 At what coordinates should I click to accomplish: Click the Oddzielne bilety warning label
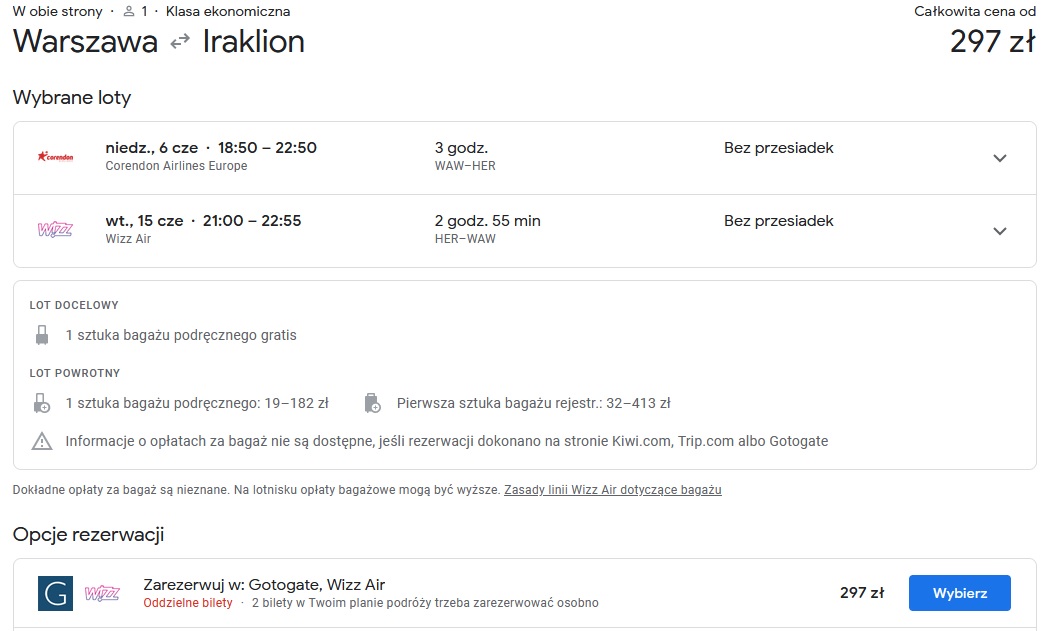(x=187, y=603)
